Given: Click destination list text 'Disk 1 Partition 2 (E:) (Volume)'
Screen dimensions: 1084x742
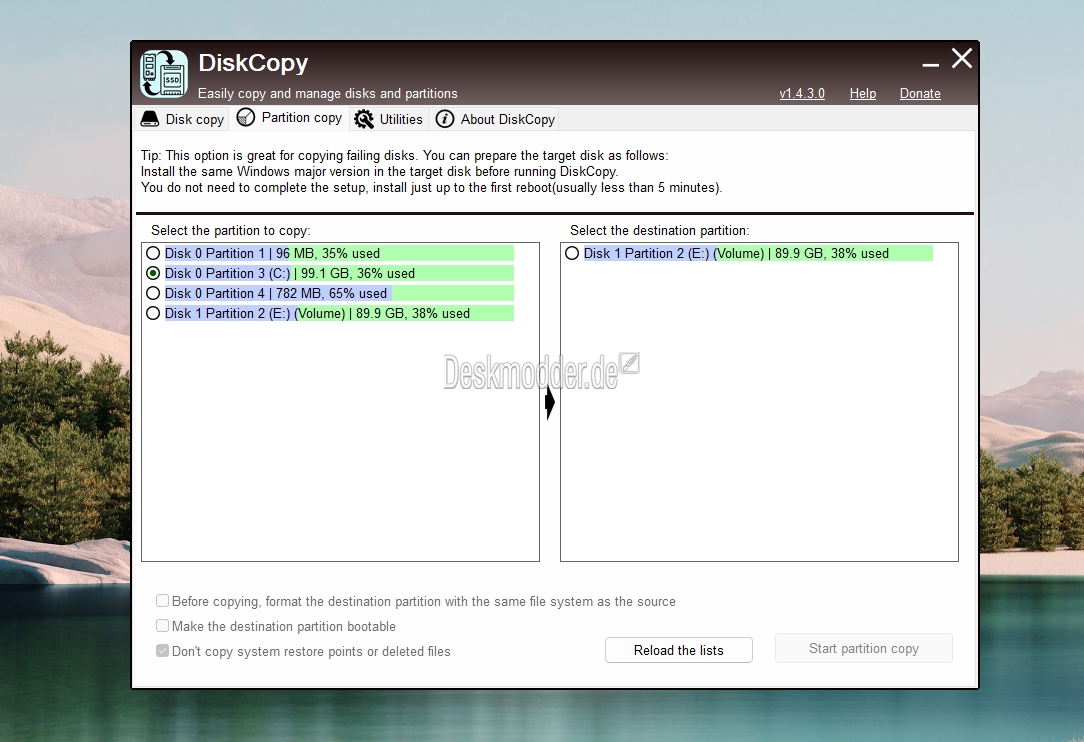Looking at the screenshot, I should pos(673,253).
